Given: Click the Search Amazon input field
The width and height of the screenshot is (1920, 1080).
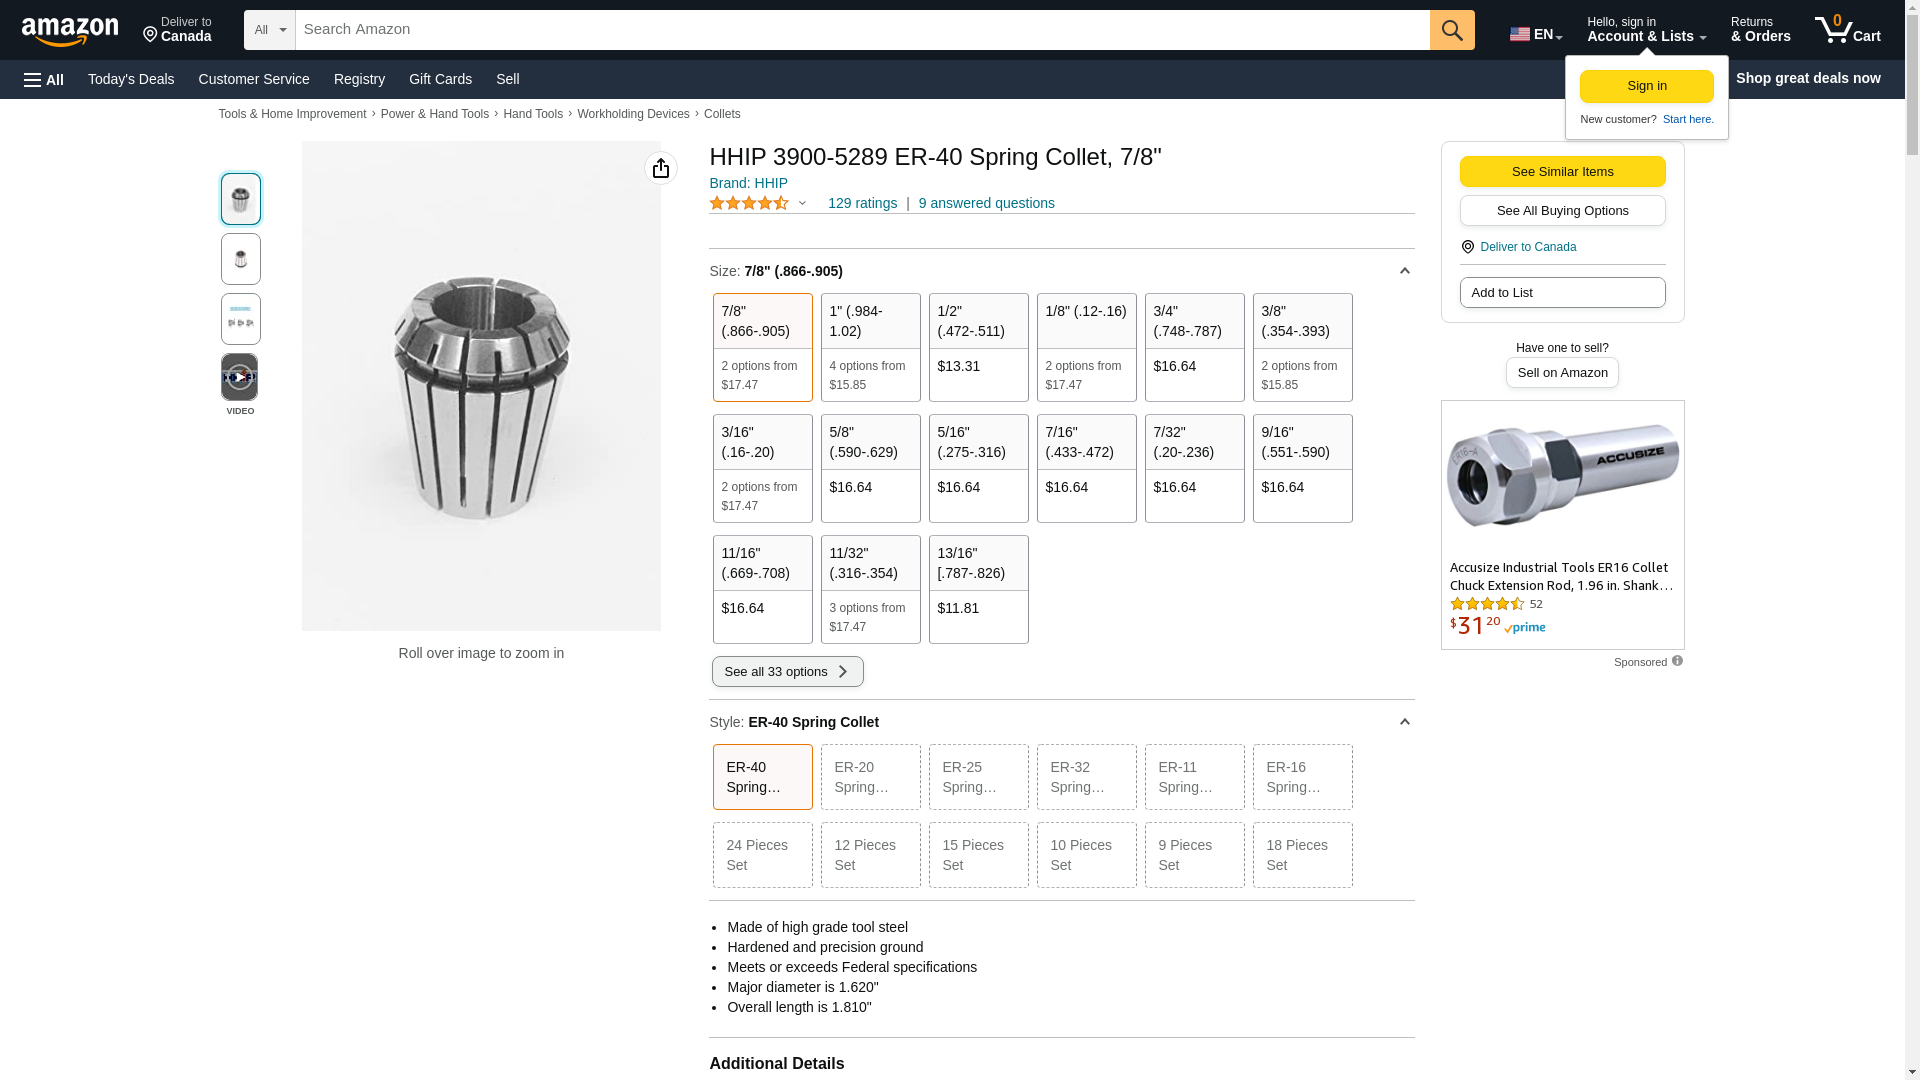Looking at the screenshot, I should pos(862,30).
